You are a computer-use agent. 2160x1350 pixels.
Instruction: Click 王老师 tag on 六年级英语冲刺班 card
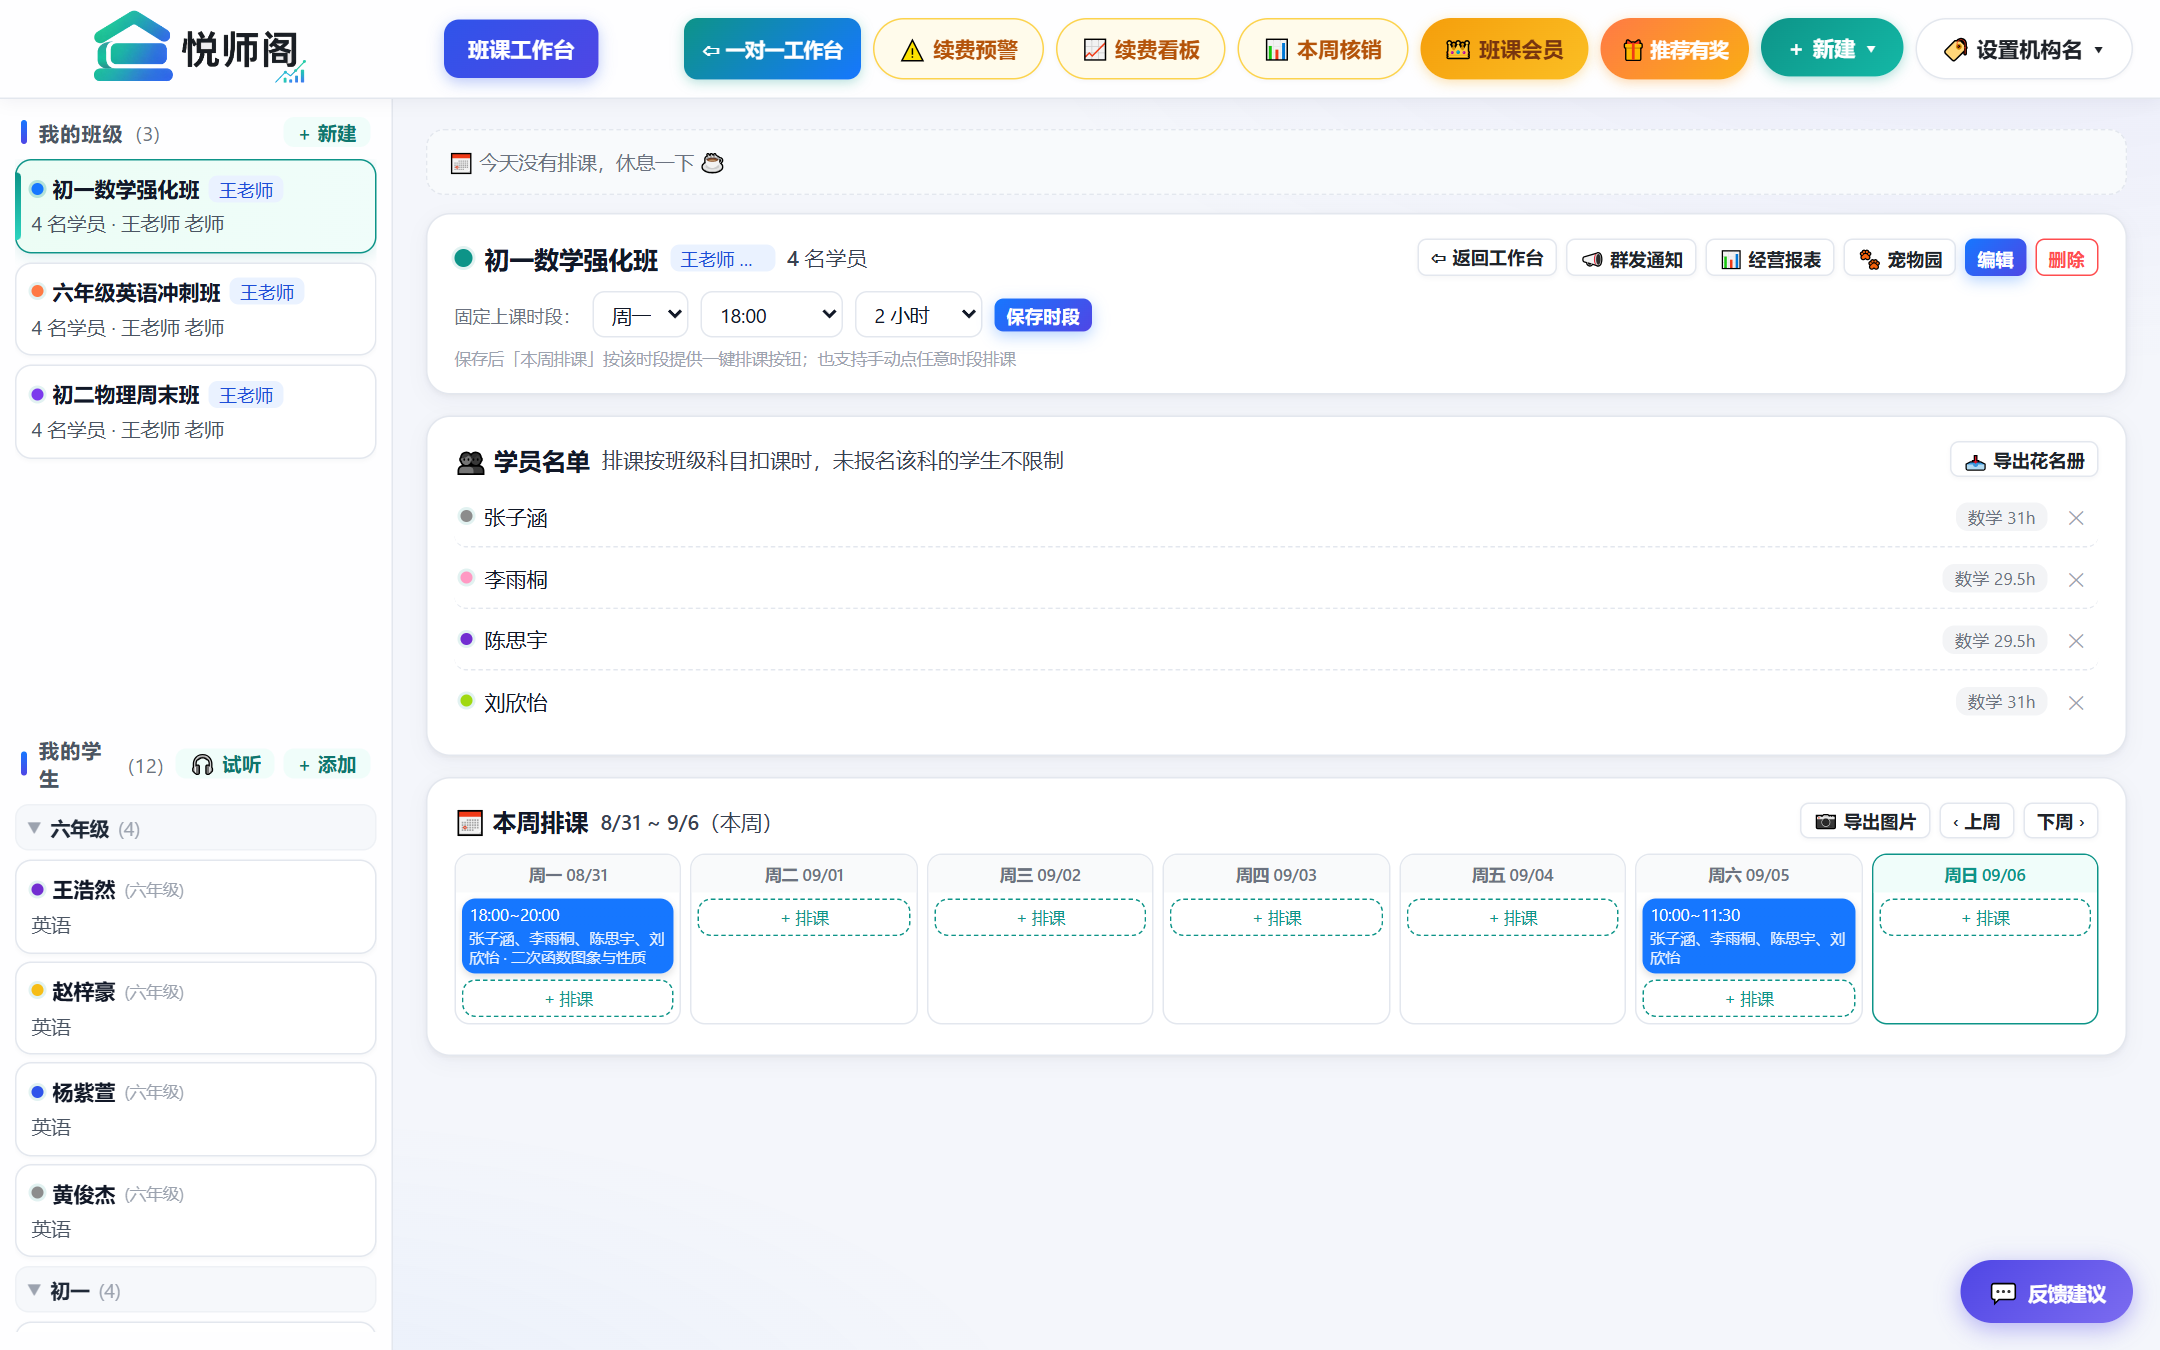click(267, 292)
